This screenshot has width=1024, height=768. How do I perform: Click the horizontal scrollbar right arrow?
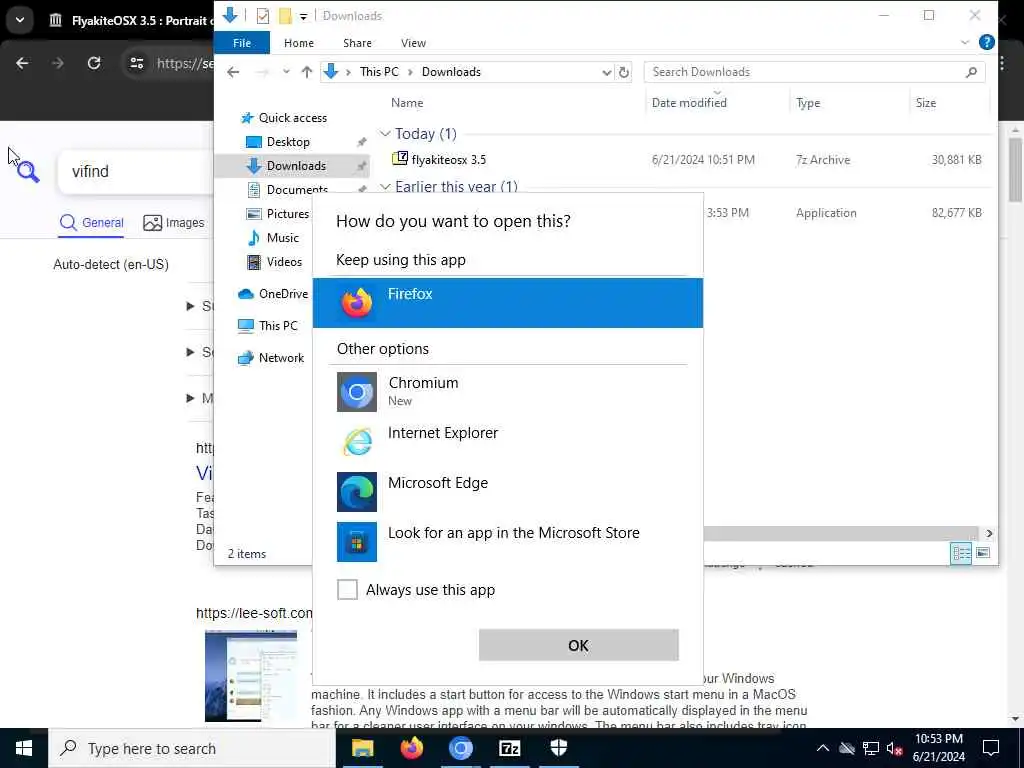pyautogui.click(x=989, y=534)
